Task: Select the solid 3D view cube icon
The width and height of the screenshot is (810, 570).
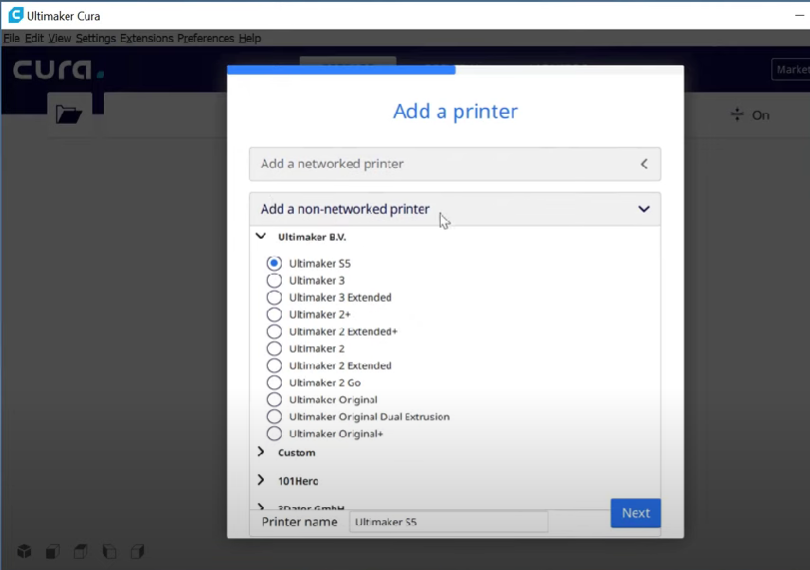Action: click(x=24, y=551)
